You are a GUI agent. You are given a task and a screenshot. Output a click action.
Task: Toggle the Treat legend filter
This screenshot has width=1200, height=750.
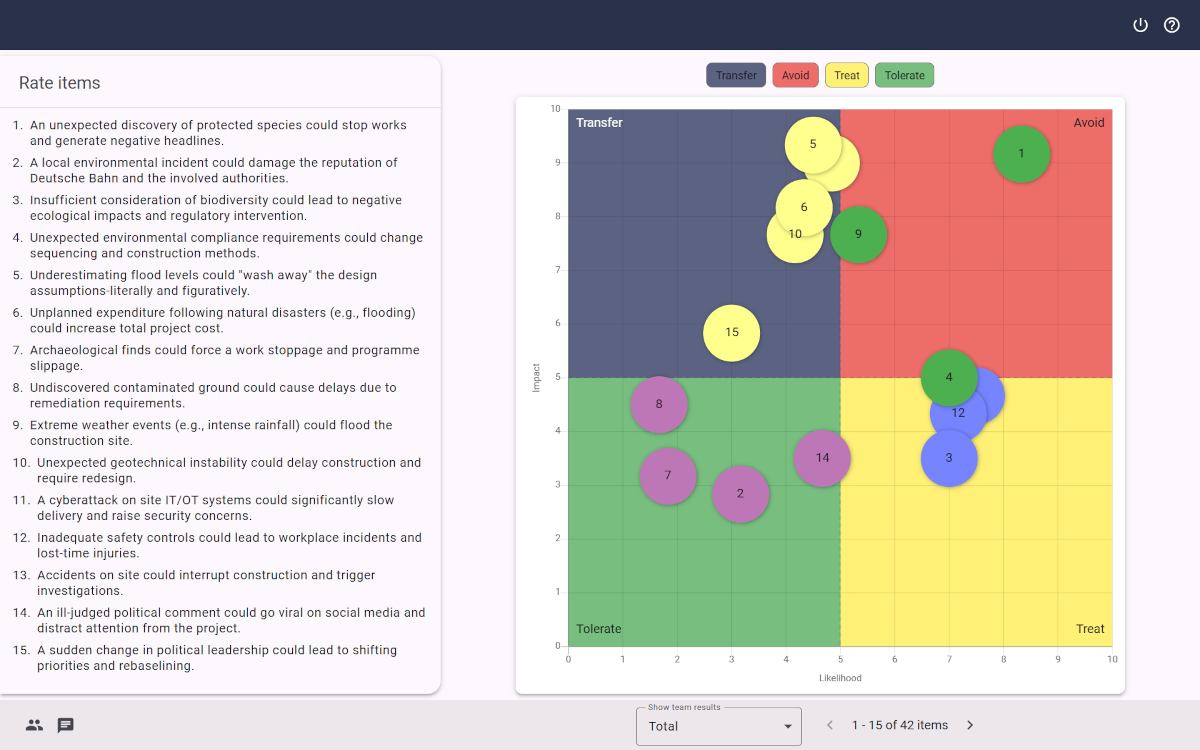847,75
